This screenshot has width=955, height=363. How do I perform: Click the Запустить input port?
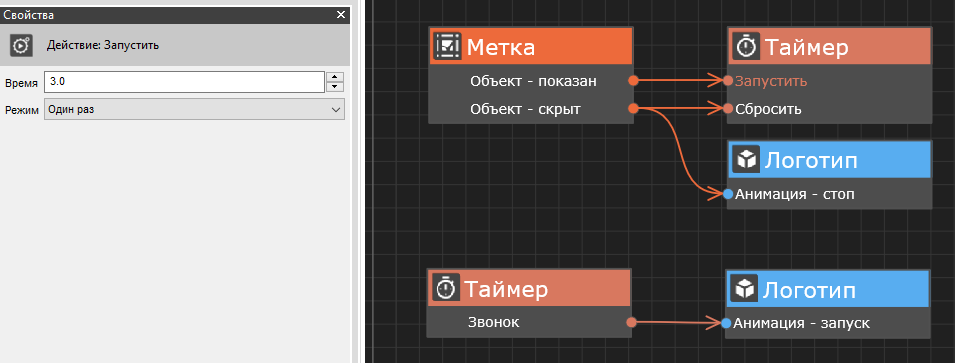(728, 80)
